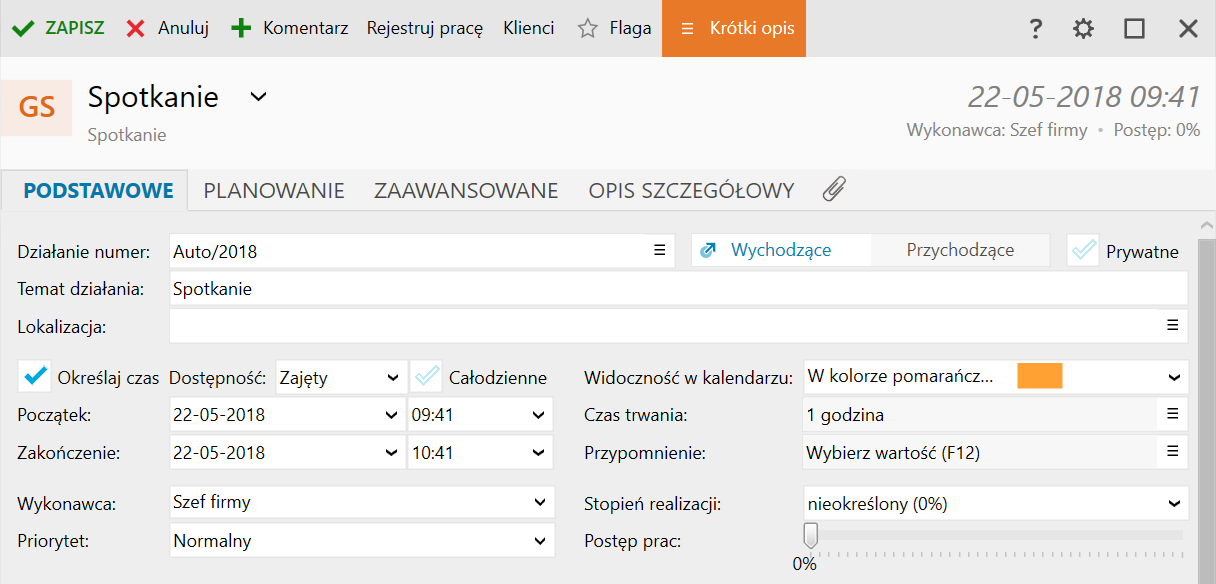Click Przypomnienie value picker icon
Image resolution: width=1216 pixels, height=584 pixels.
point(1172,452)
